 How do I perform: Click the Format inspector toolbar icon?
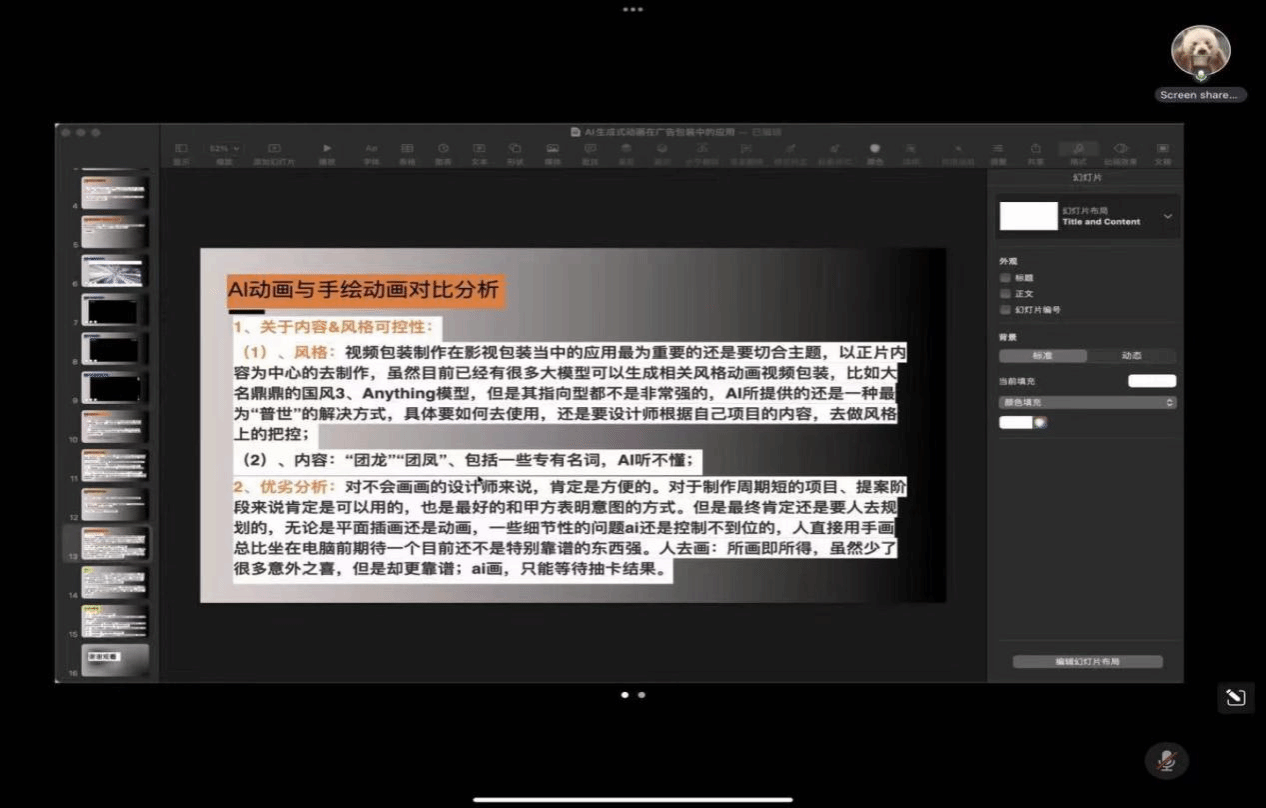click(x=1078, y=150)
